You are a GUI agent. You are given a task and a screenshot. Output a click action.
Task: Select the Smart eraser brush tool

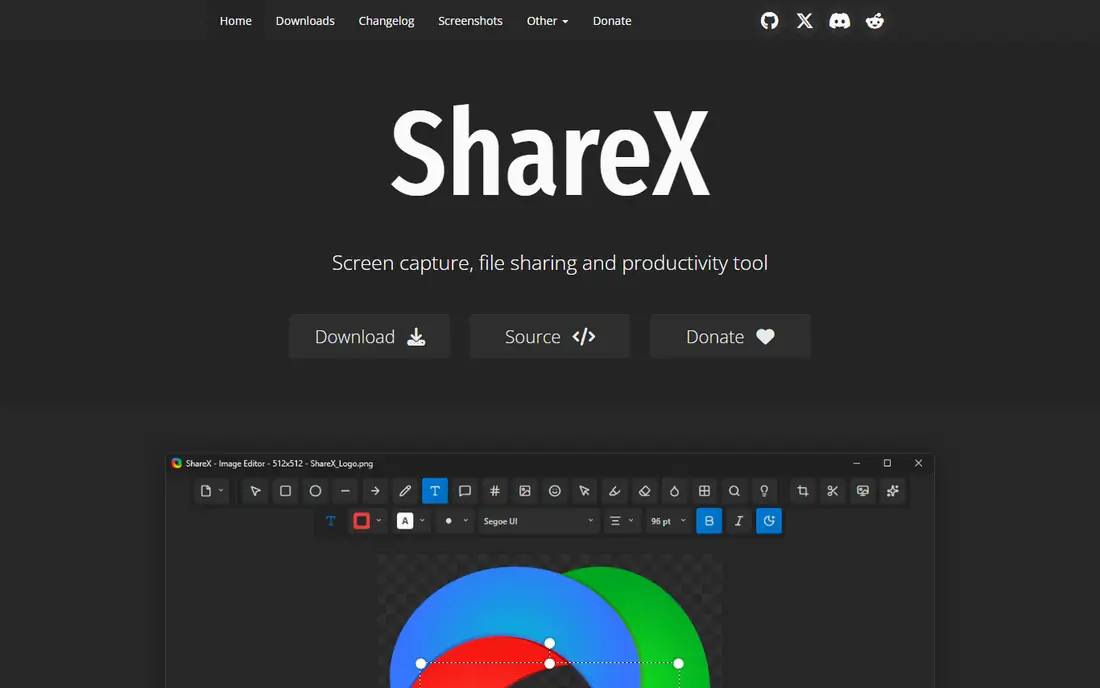(x=615, y=491)
